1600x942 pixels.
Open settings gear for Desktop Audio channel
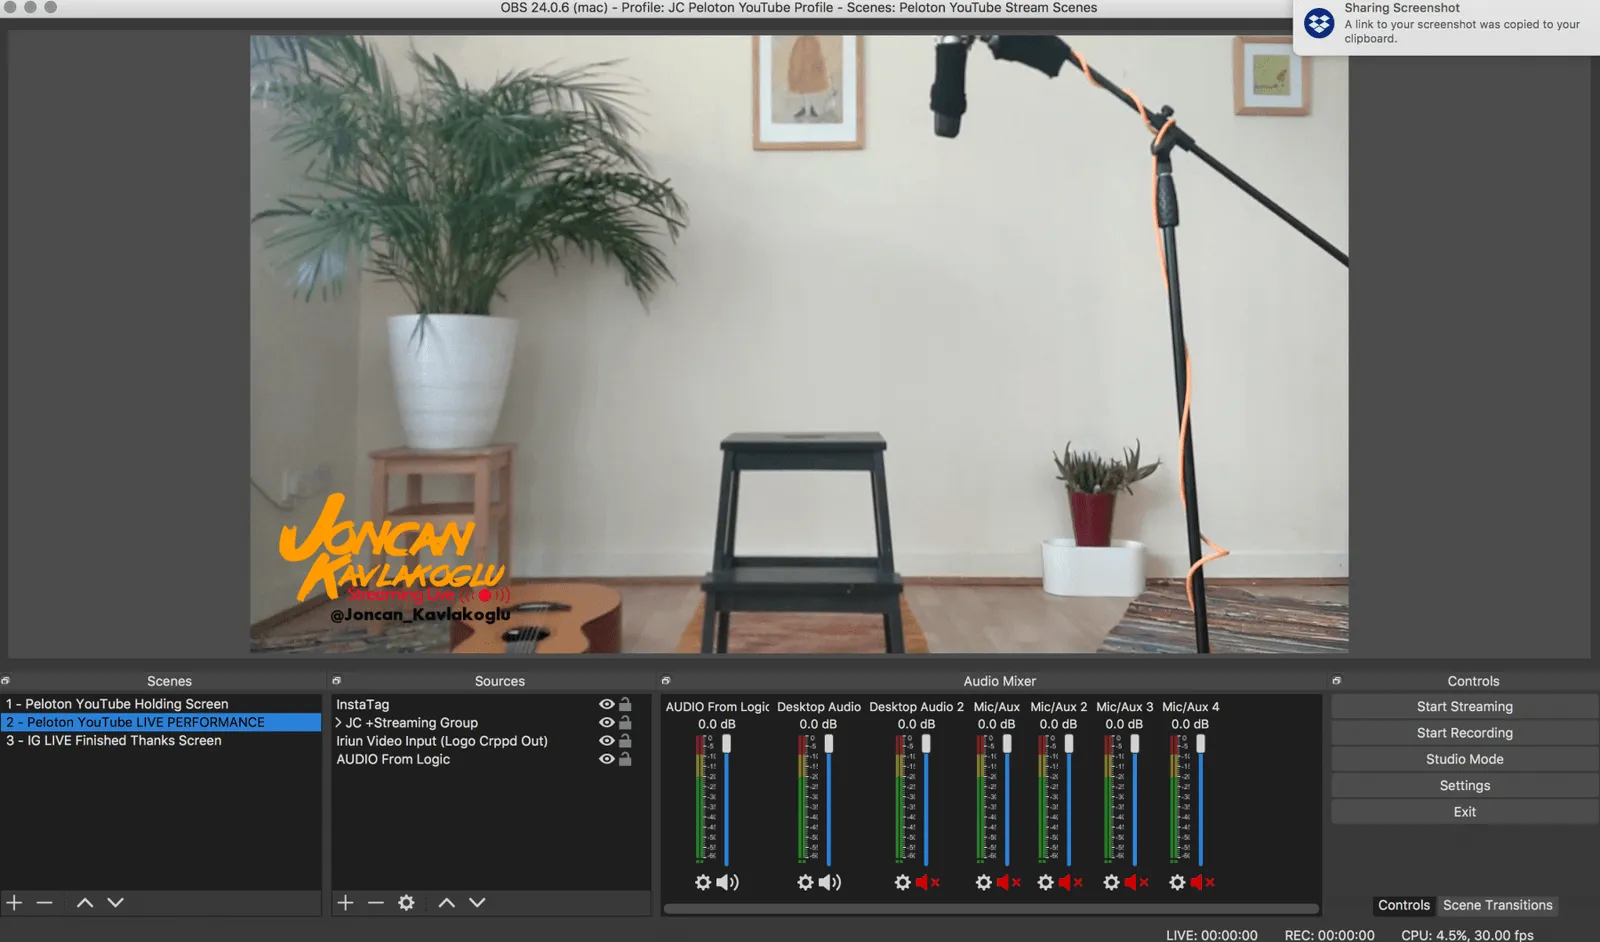pos(805,882)
